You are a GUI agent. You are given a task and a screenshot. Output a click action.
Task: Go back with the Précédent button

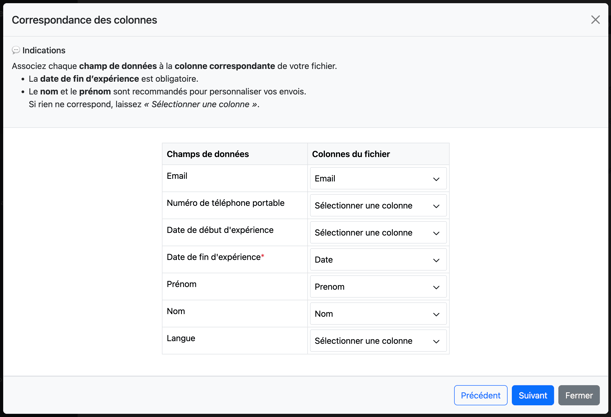click(x=480, y=395)
